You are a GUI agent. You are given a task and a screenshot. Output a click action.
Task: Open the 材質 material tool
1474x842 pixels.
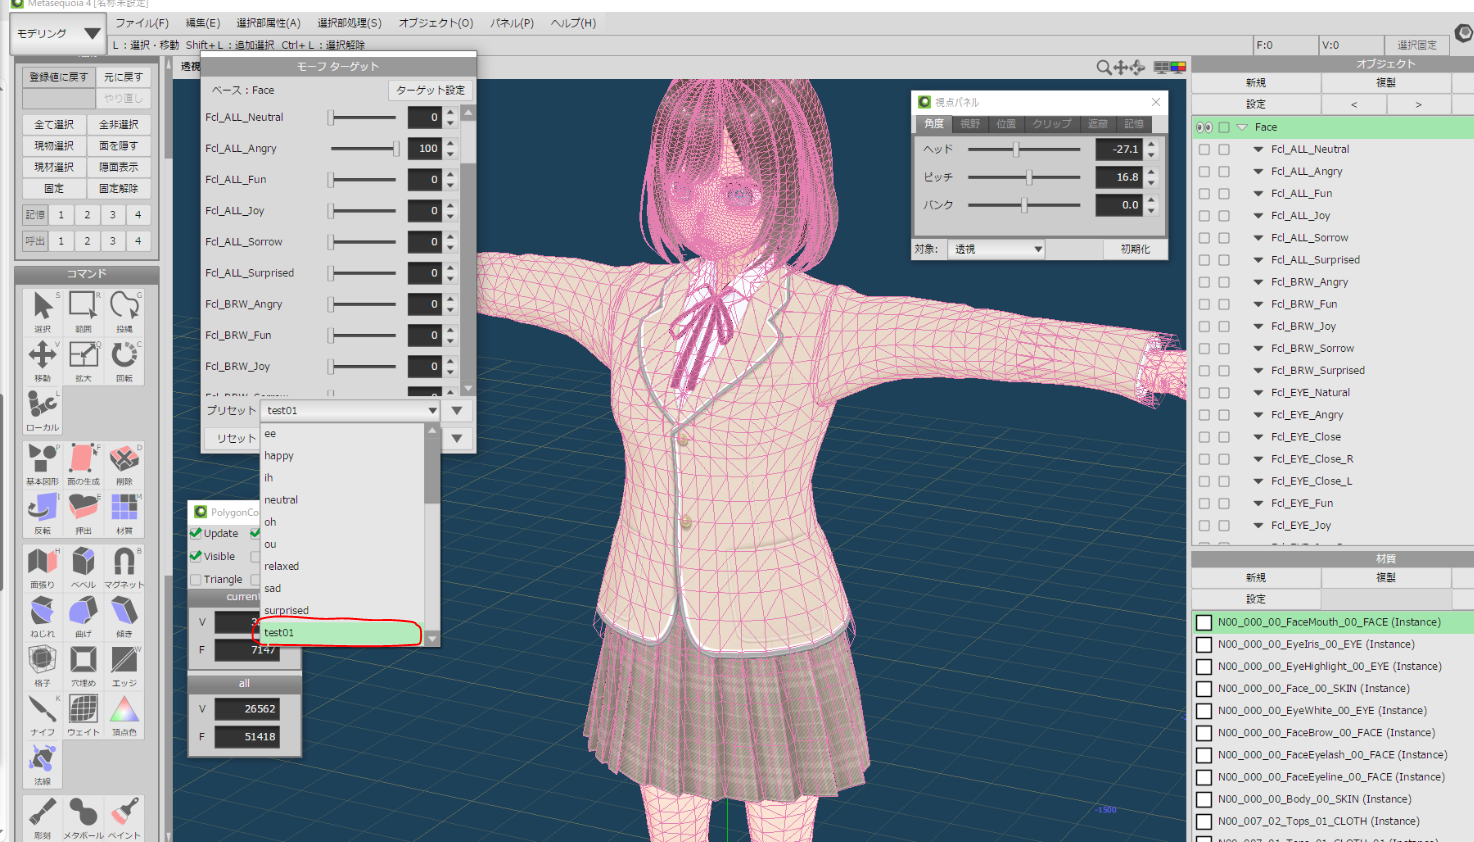124,513
